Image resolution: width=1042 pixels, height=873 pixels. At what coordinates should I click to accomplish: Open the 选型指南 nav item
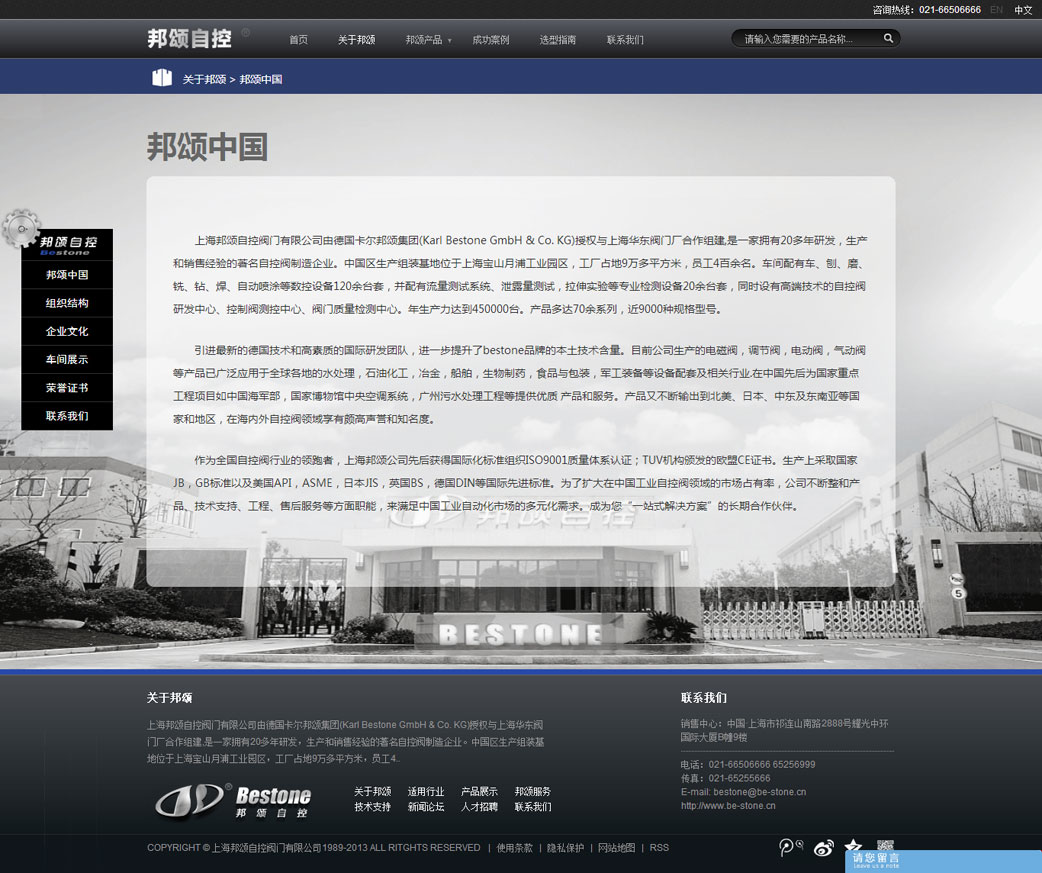click(x=558, y=40)
